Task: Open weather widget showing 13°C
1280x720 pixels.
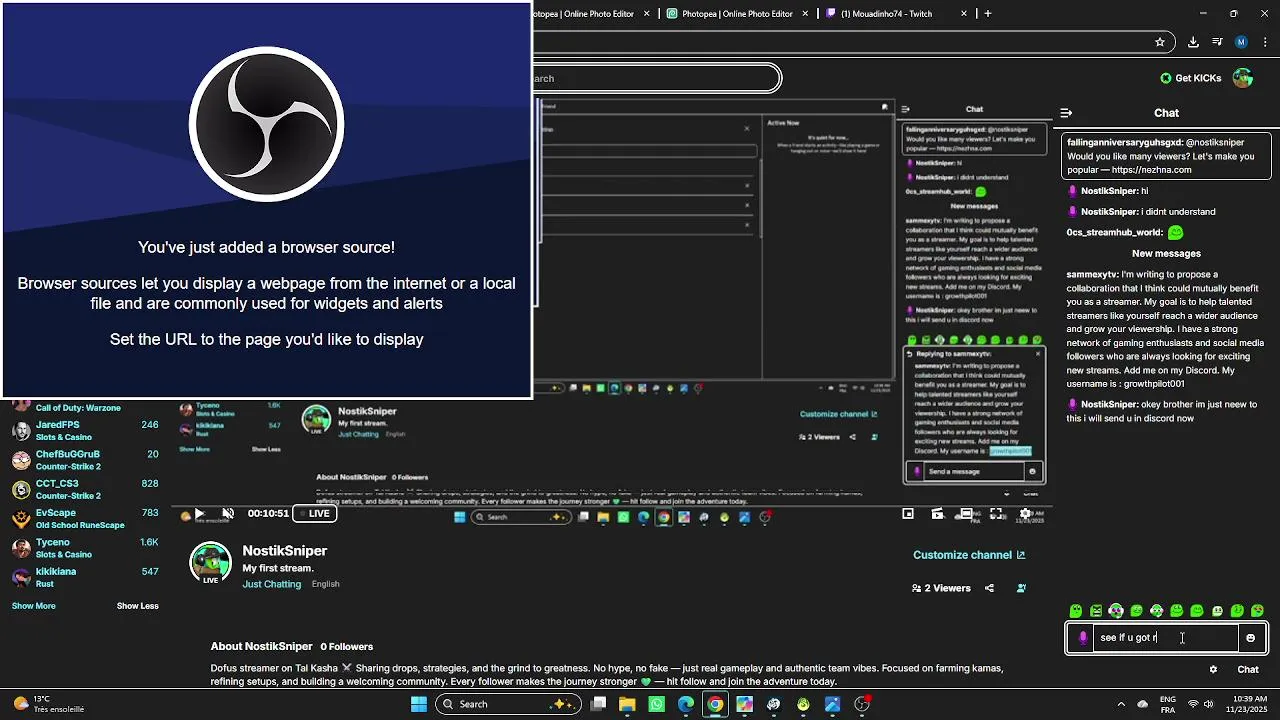Action: 48,704
